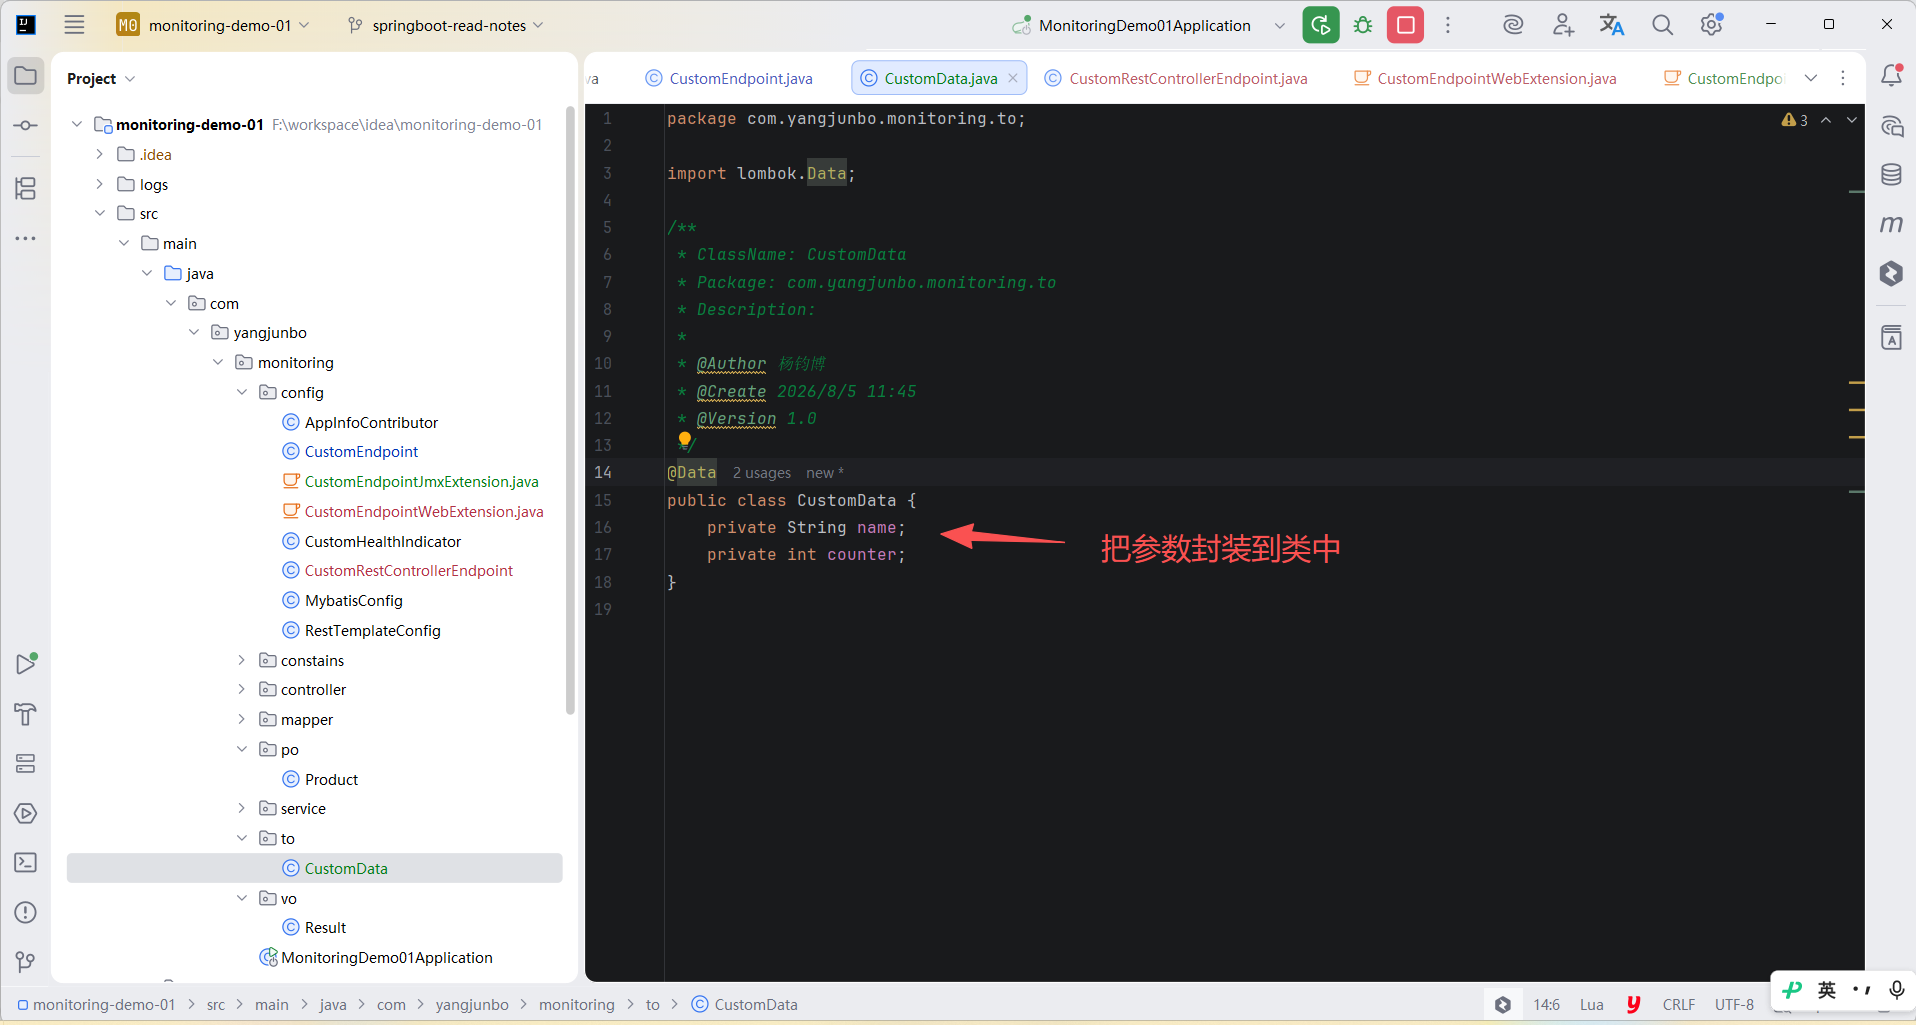This screenshot has width=1916, height=1025.
Task: Open the Structure tool window
Action: point(26,188)
